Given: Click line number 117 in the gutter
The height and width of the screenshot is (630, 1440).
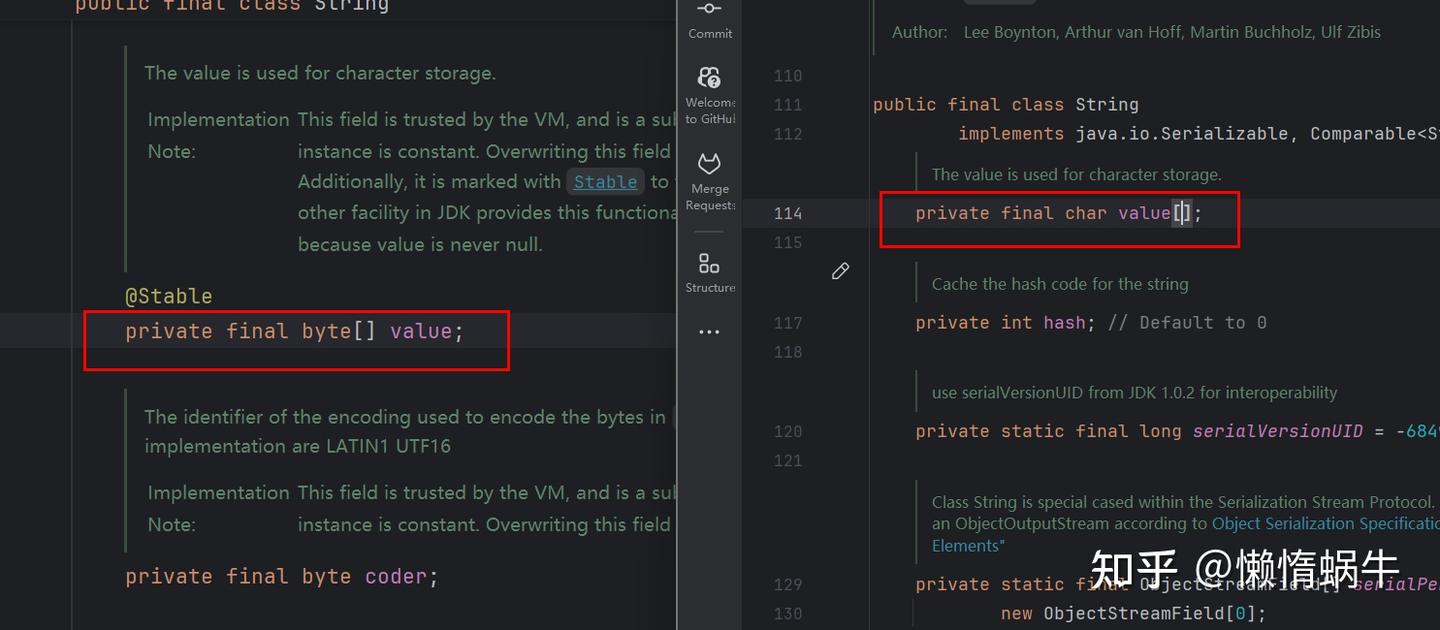Looking at the screenshot, I should (788, 323).
